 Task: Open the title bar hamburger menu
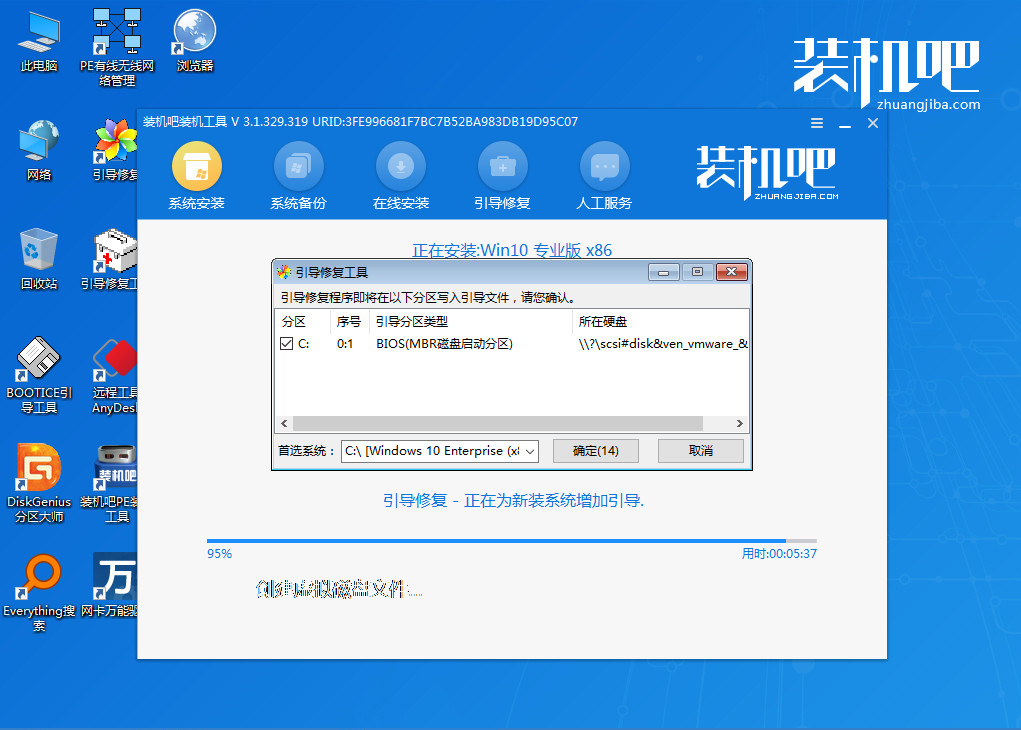coord(817,123)
